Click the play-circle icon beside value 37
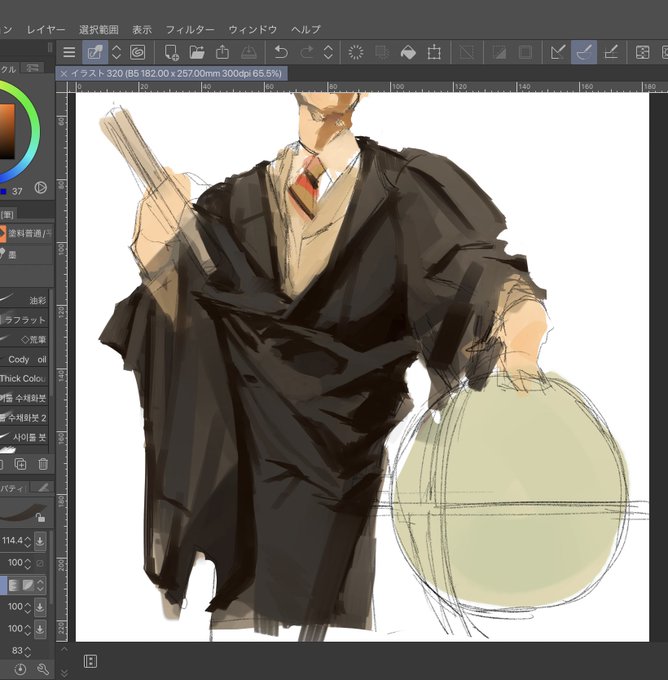 coord(41,187)
